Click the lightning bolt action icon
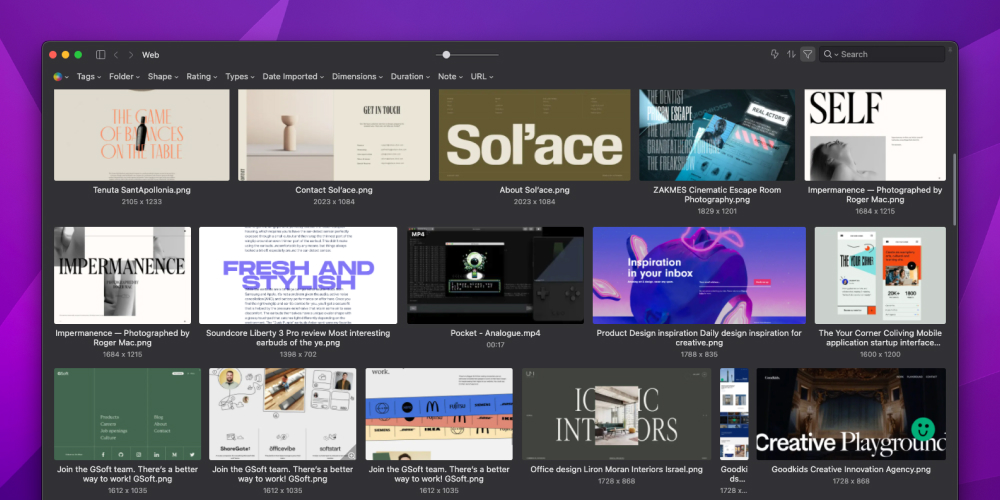The image size is (1000, 500). coord(774,54)
